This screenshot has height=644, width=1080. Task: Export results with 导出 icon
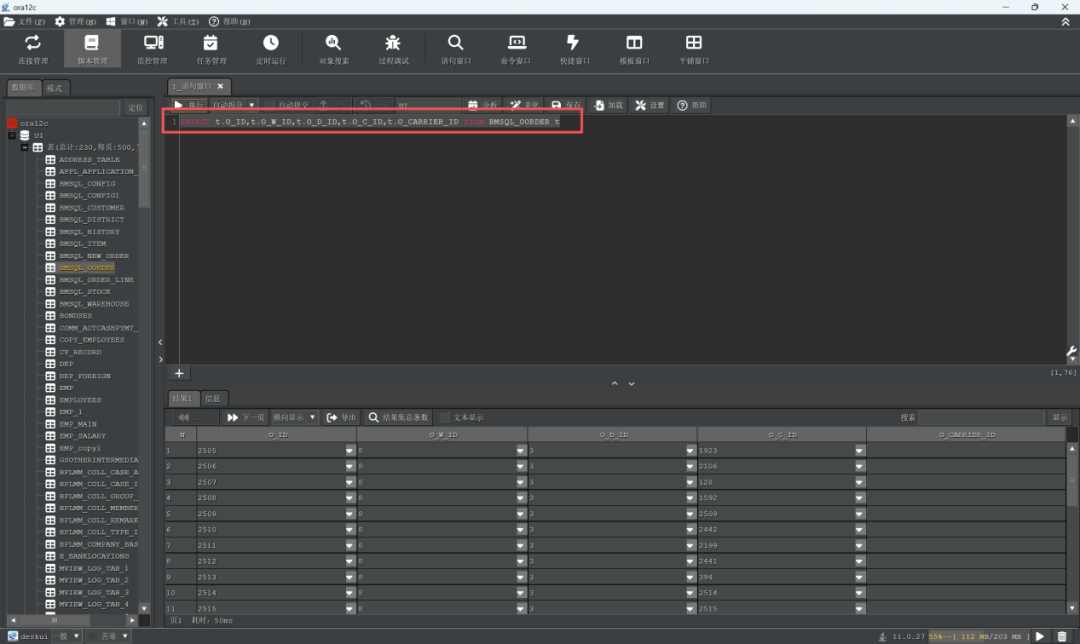pyautogui.click(x=341, y=417)
